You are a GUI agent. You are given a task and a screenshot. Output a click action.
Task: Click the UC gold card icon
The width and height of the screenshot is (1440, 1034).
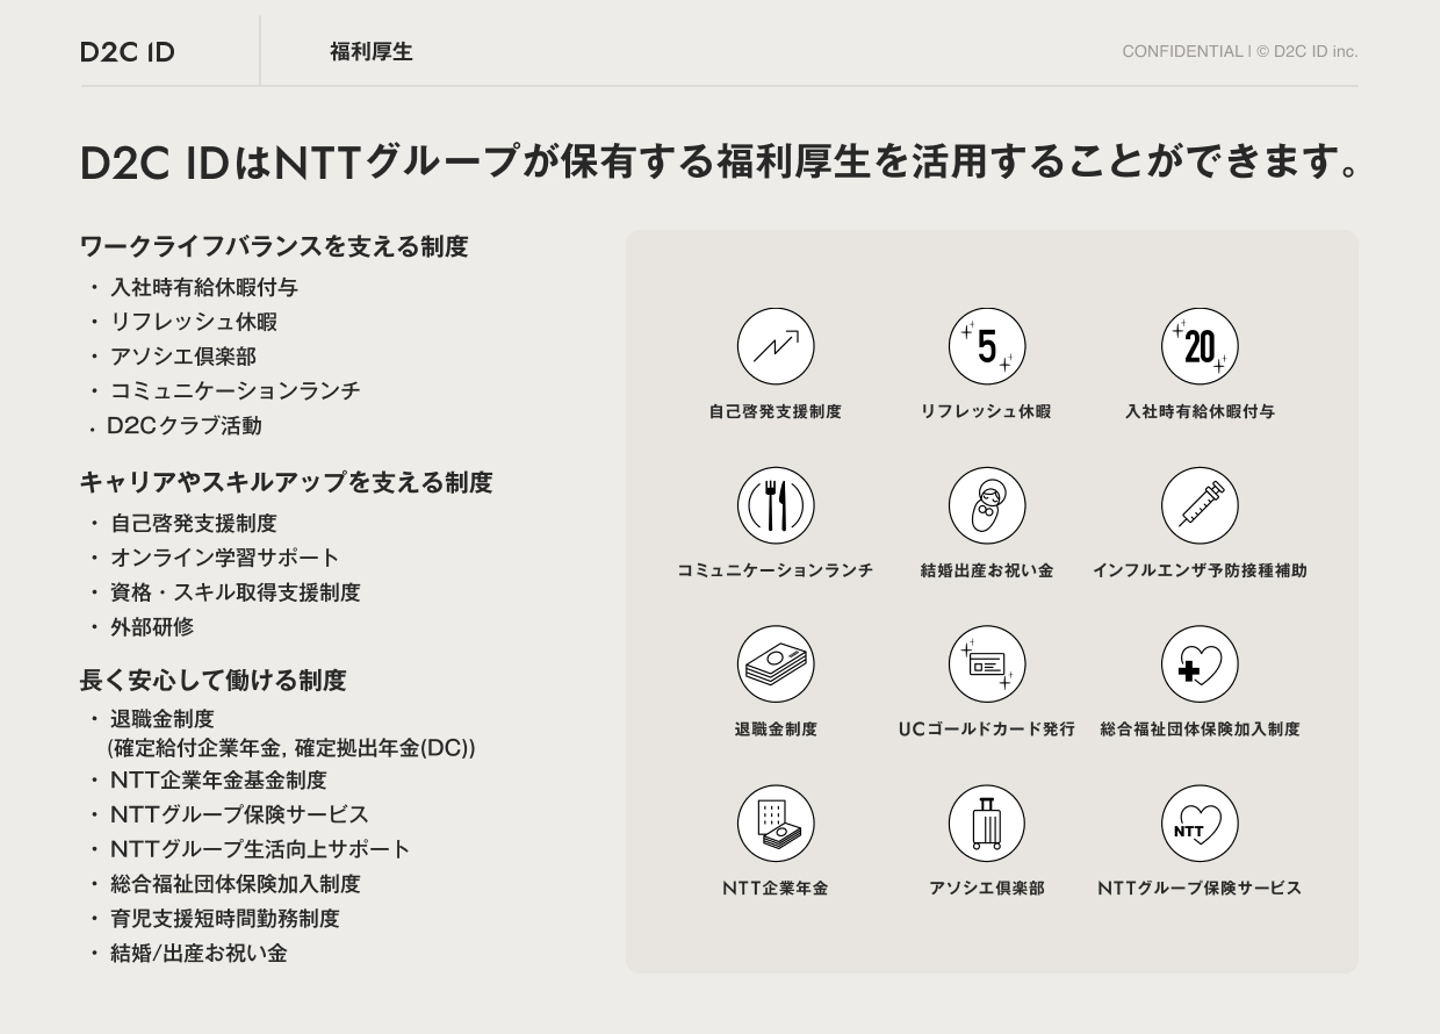987,664
